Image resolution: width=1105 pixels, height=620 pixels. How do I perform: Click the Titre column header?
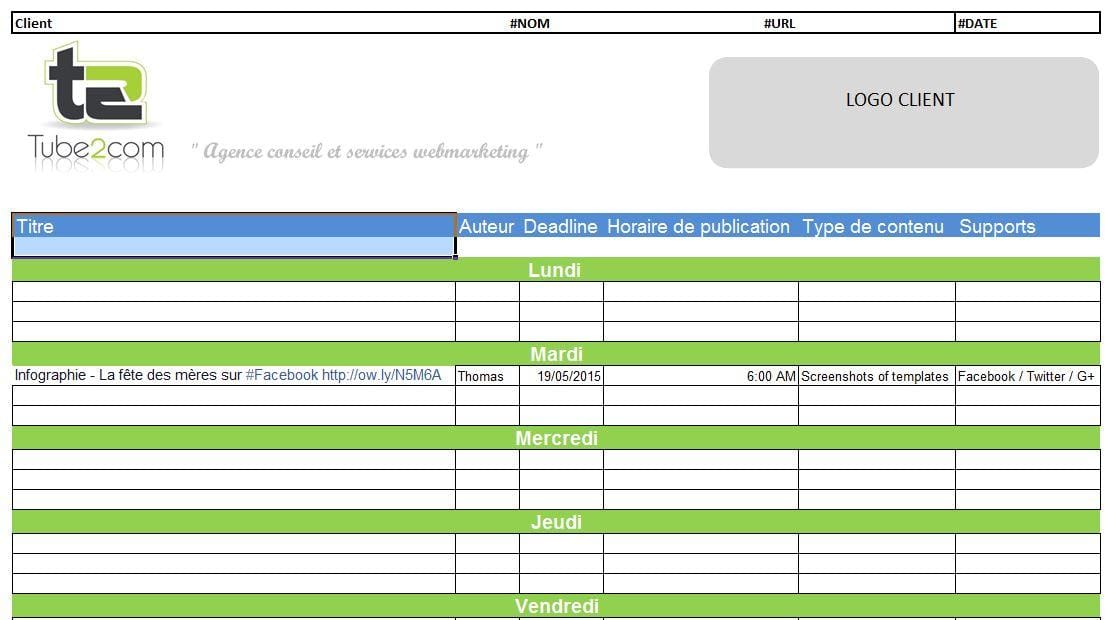[x=35, y=227]
